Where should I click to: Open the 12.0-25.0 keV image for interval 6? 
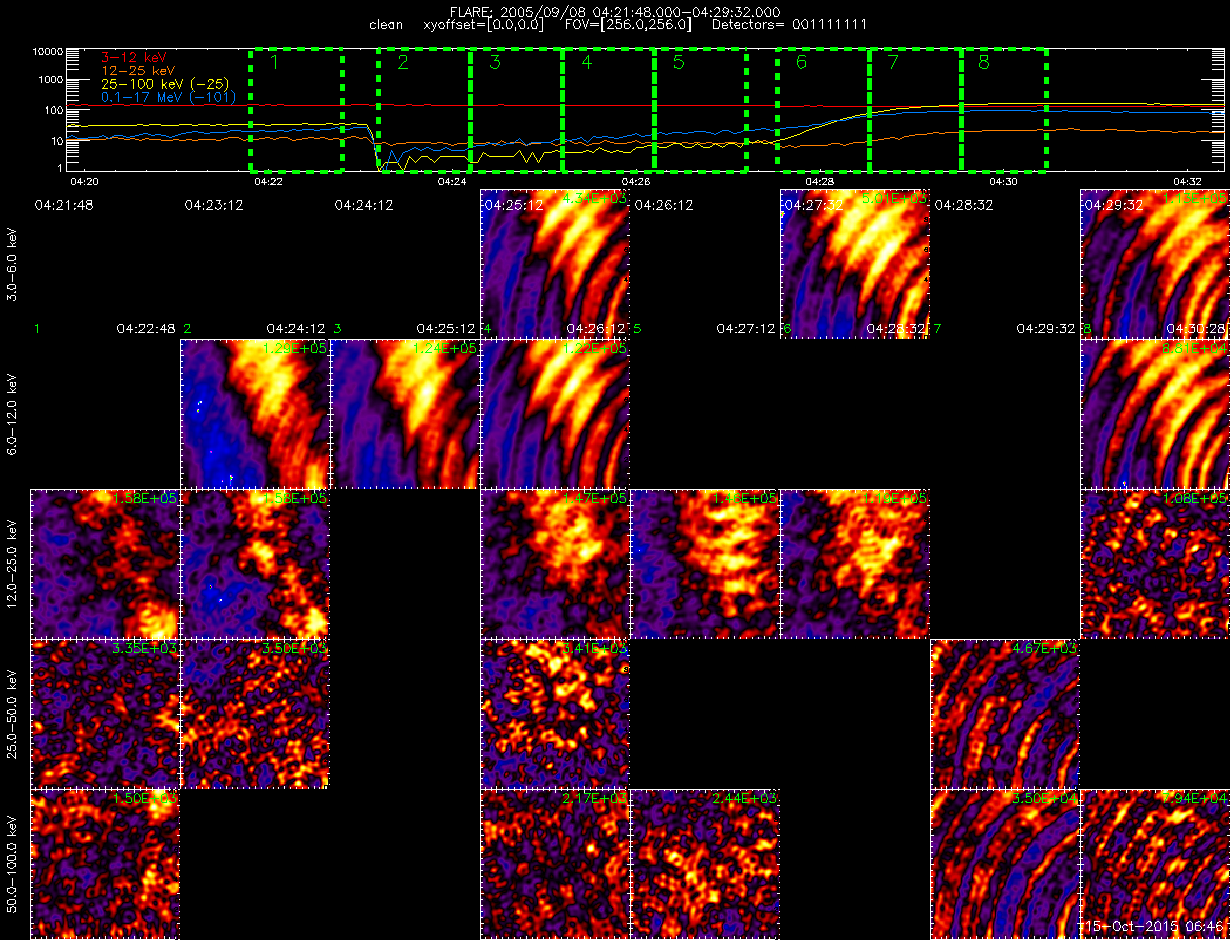pyautogui.click(x=855, y=564)
